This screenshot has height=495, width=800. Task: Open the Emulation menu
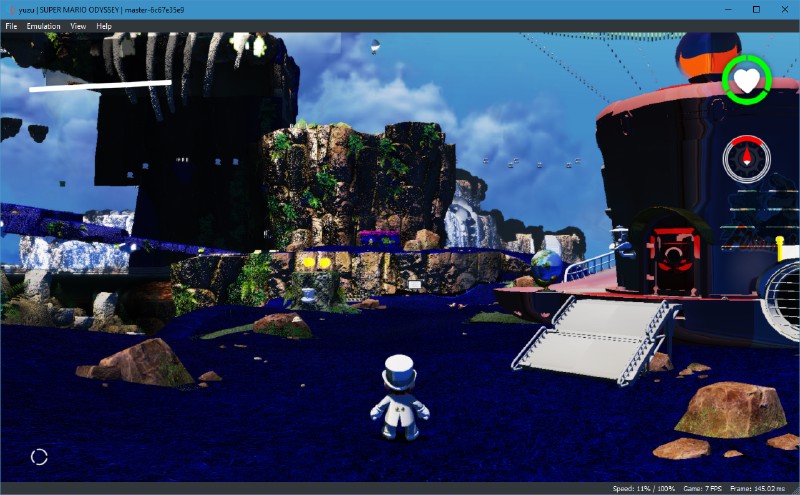pos(43,26)
